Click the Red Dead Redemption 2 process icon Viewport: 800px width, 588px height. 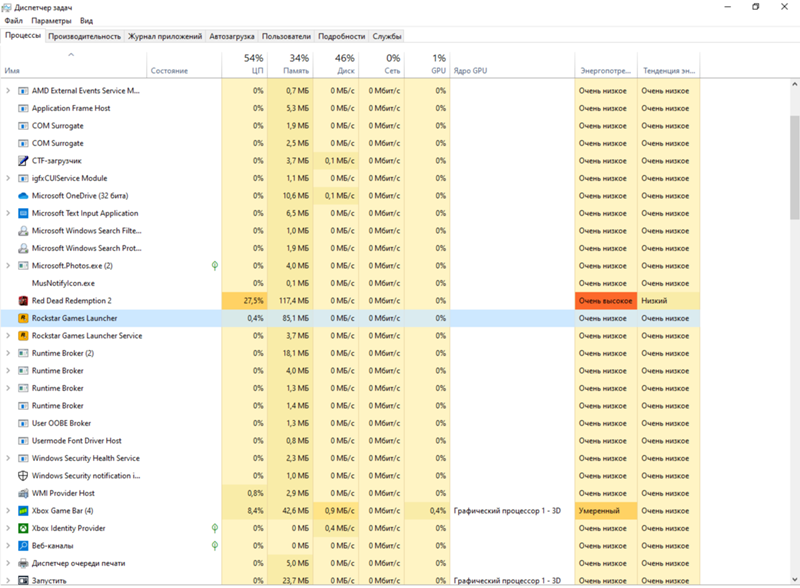coord(23,301)
